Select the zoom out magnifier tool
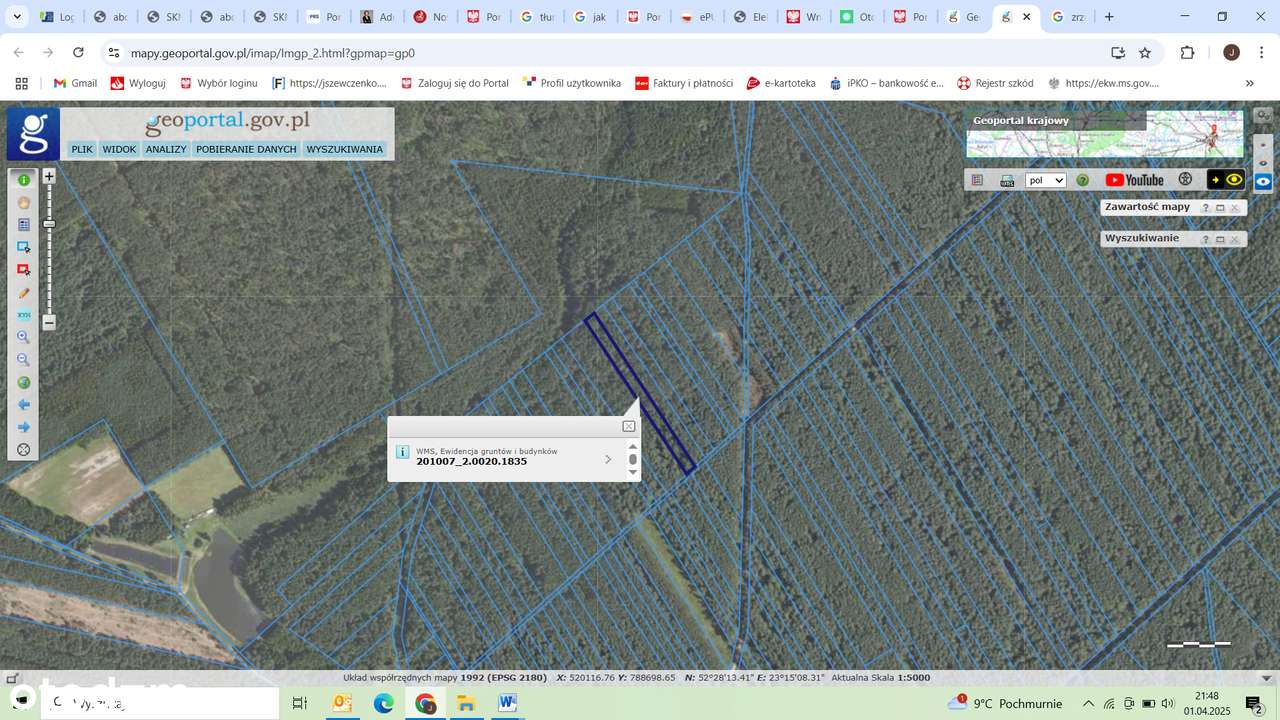Screen dimensions: 1280x720 [x=24, y=360]
